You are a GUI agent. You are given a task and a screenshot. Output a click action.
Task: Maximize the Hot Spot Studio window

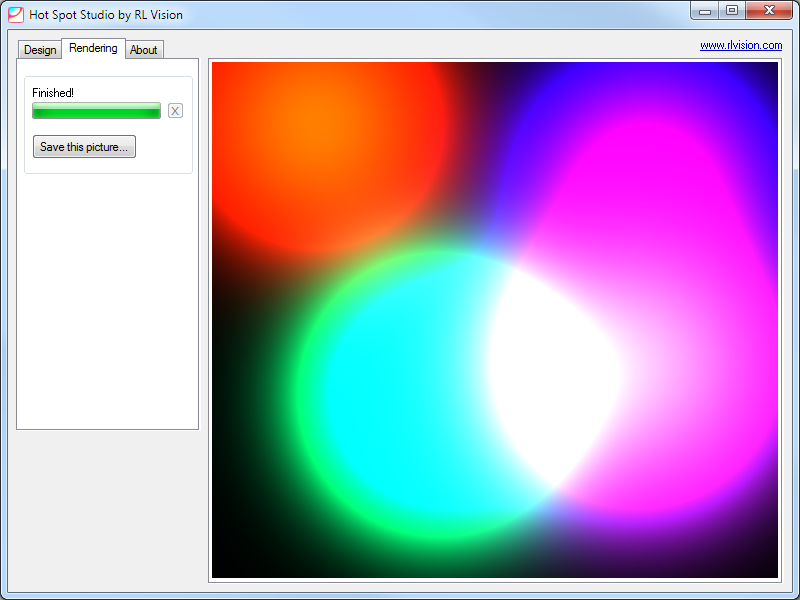pos(732,10)
